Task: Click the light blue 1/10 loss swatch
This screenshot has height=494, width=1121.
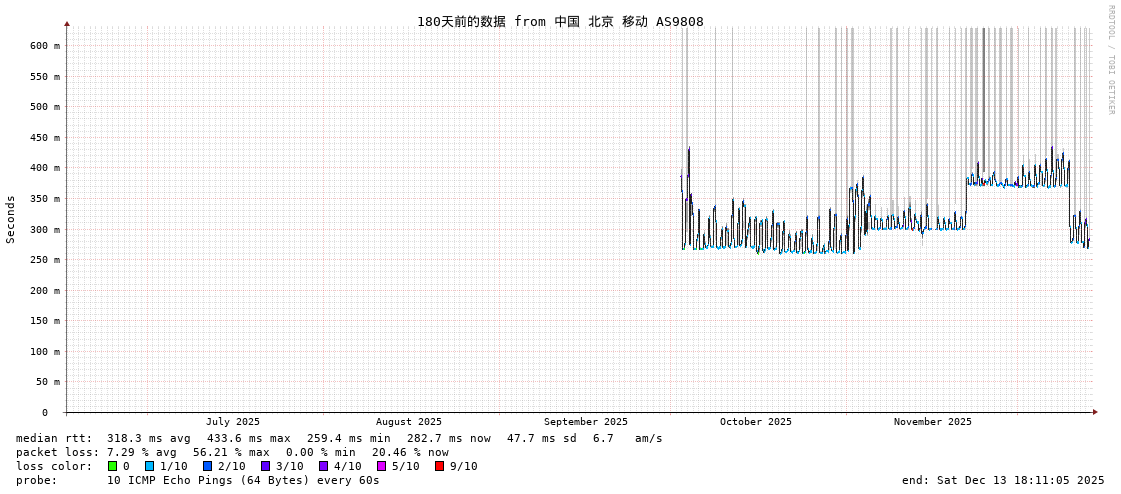Action: coord(149,466)
